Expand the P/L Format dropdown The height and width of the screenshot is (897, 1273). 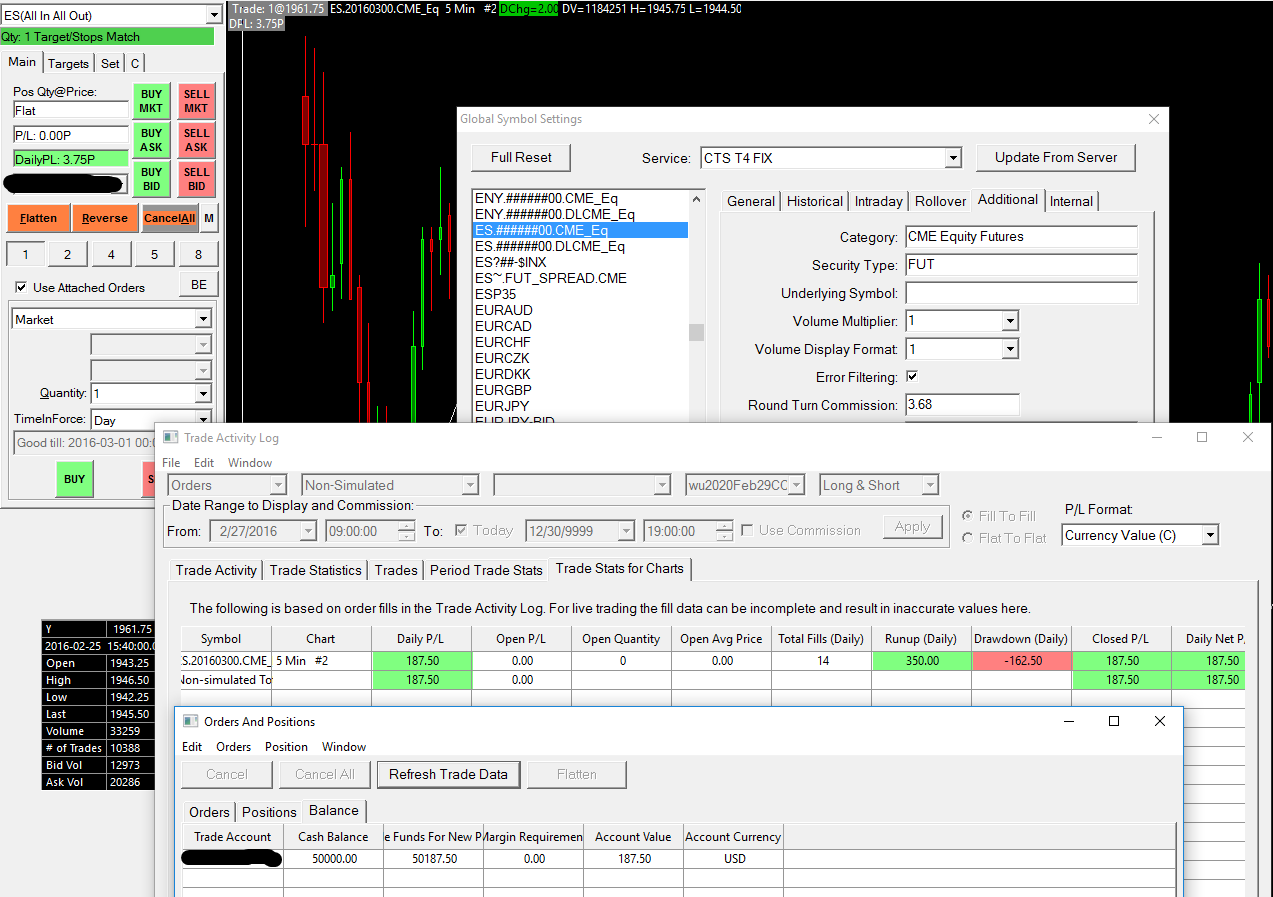[x=1210, y=536]
